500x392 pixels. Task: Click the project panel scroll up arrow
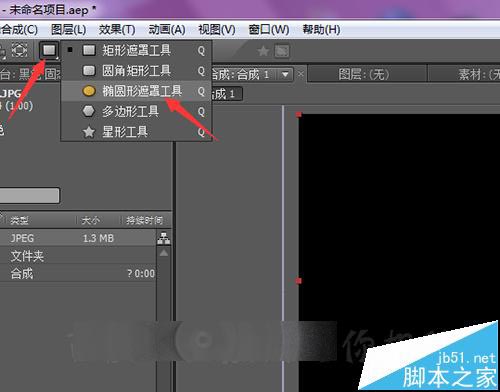pos(164,253)
